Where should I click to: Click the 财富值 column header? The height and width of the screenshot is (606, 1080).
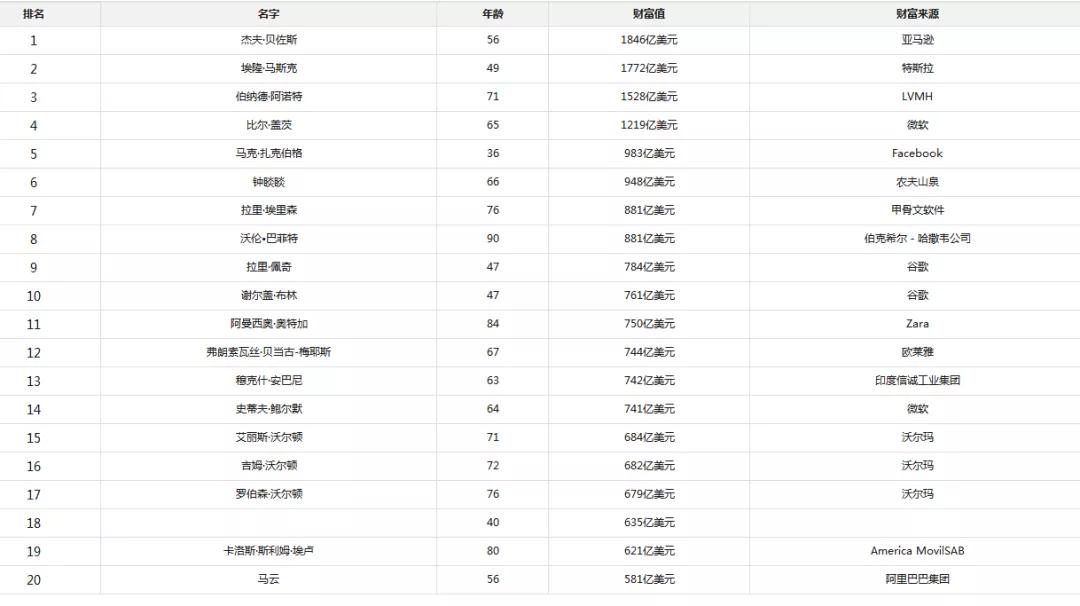649,14
